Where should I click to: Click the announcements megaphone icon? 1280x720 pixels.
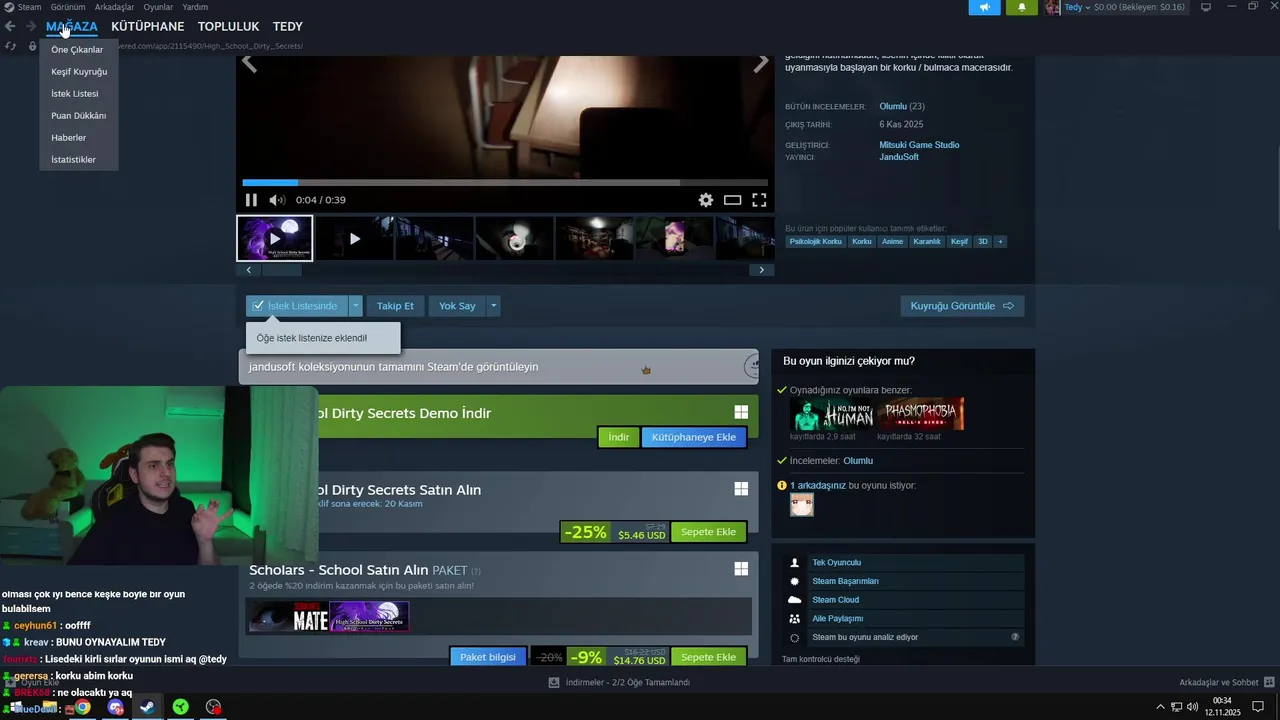984,7
